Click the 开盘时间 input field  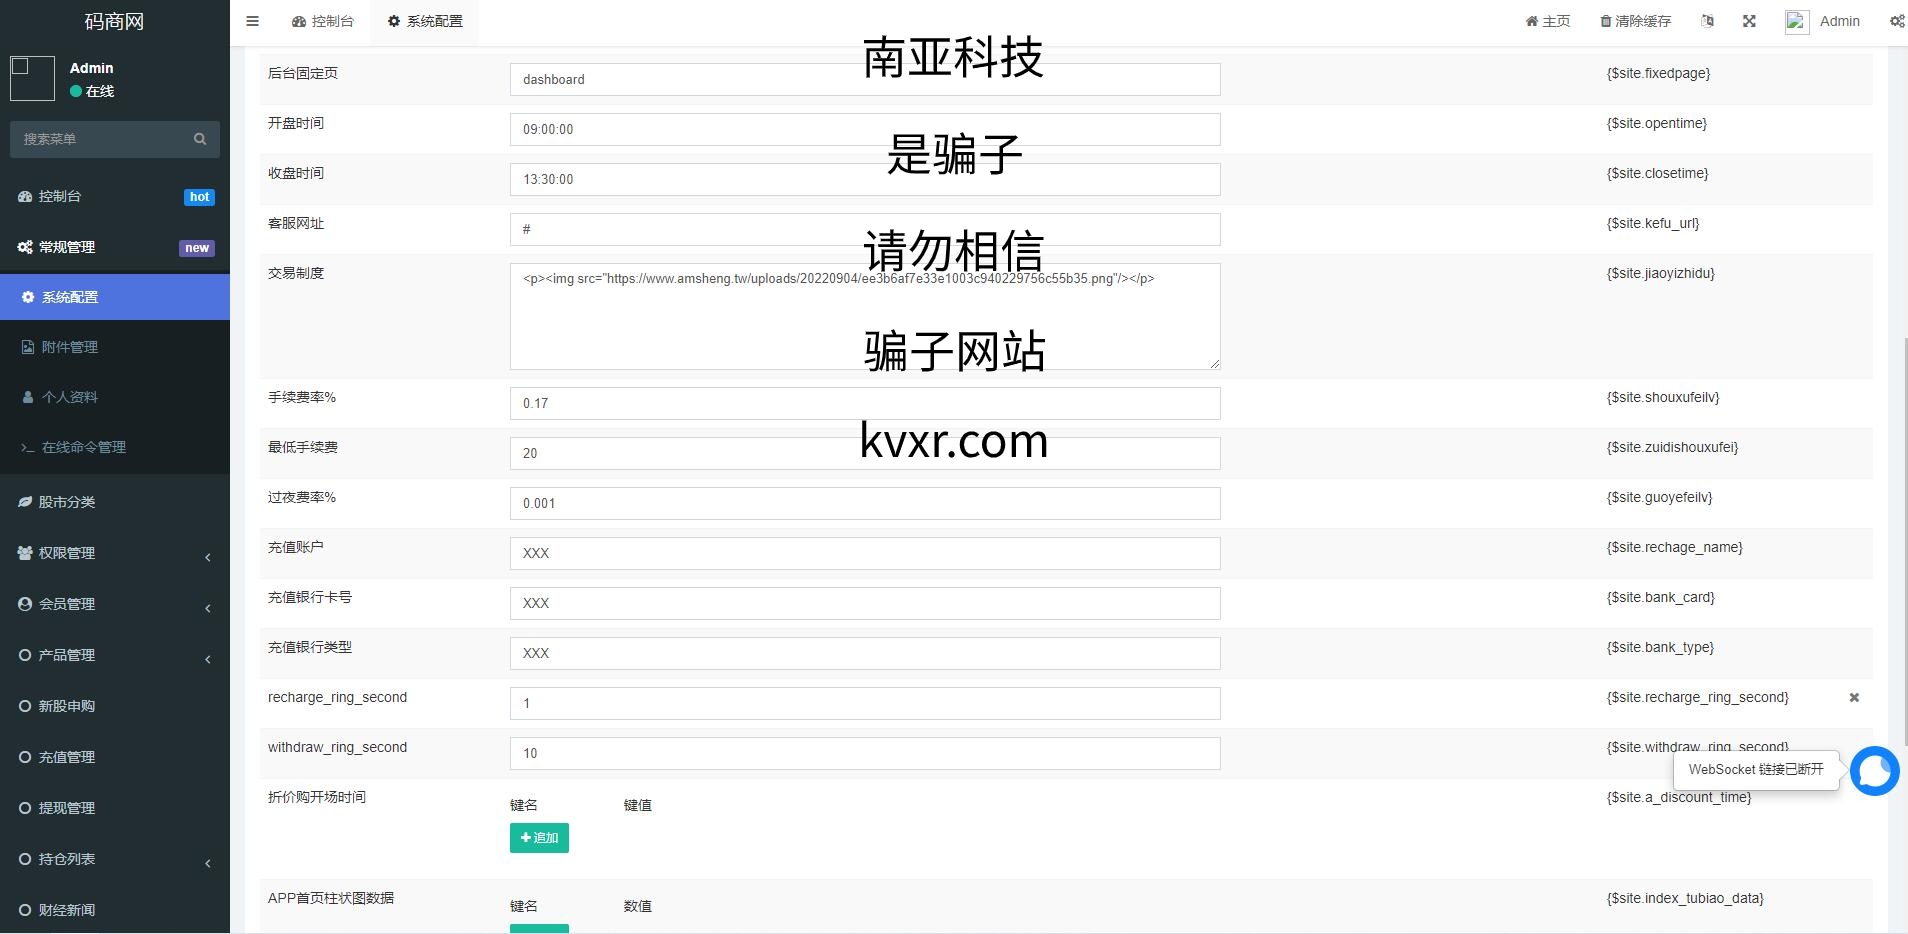[864, 130]
